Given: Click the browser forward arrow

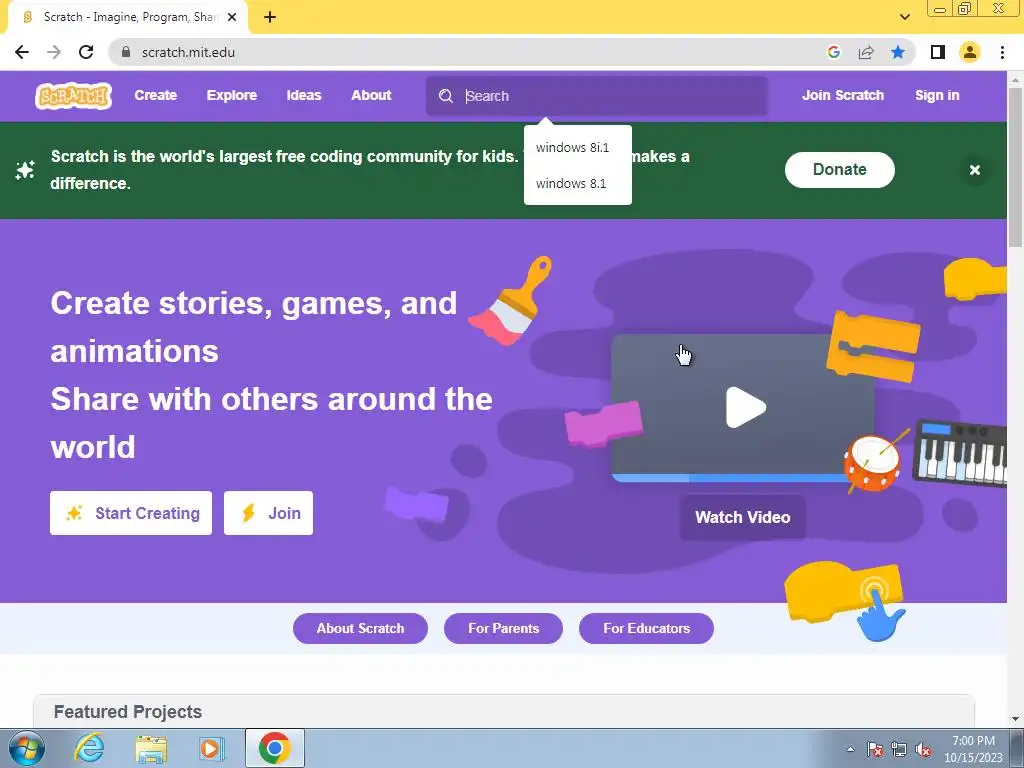Looking at the screenshot, I should 54,52.
